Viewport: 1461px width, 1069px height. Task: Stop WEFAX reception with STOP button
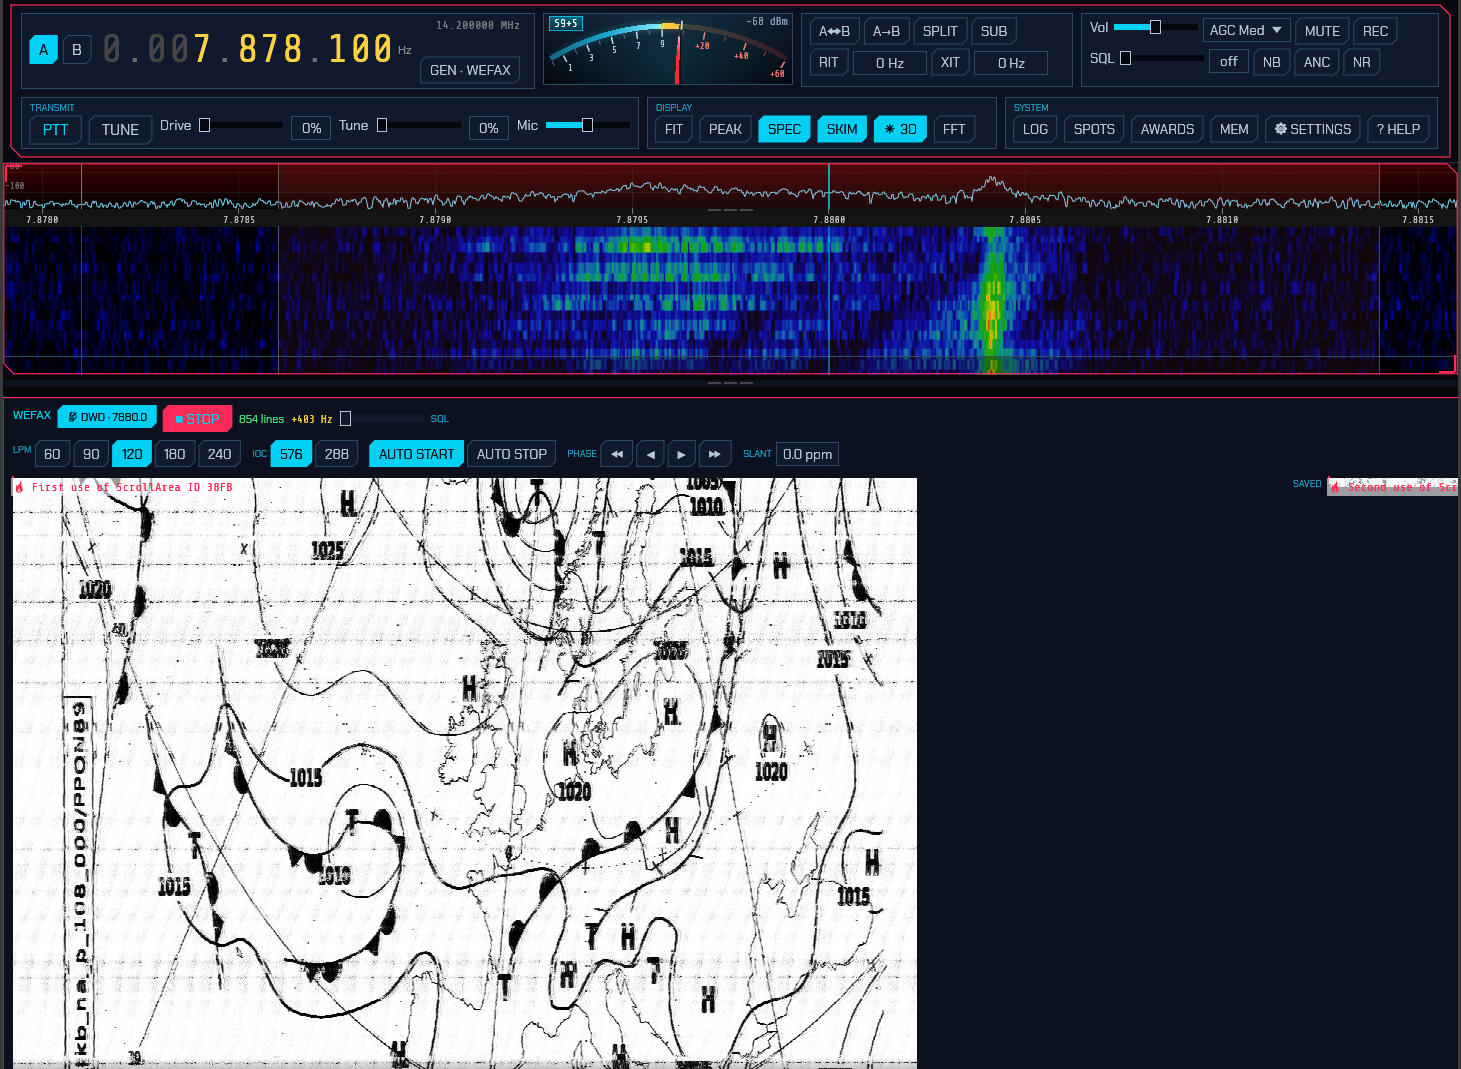pos(197,419)
